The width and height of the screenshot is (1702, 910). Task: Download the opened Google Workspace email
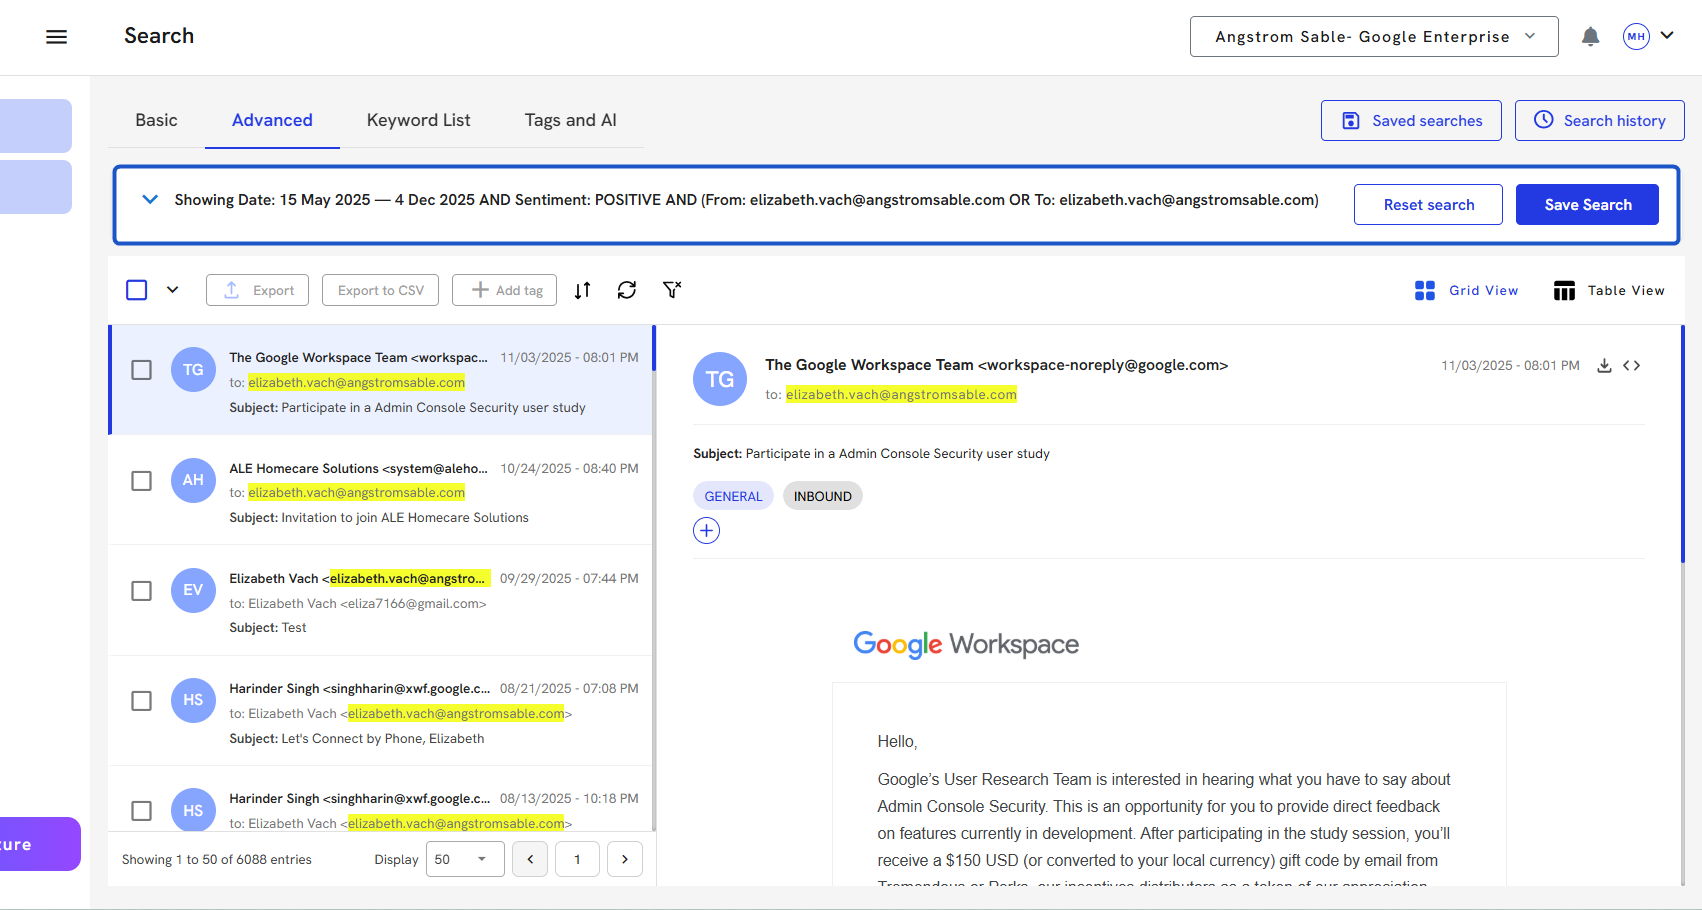click(1604, 366)
